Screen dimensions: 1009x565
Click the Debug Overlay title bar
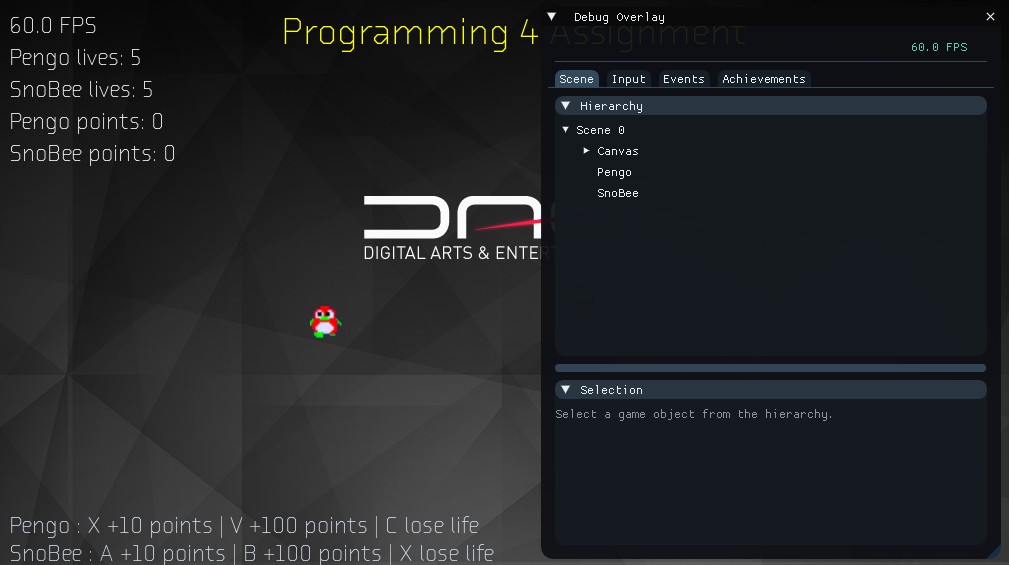click(770, 17)
